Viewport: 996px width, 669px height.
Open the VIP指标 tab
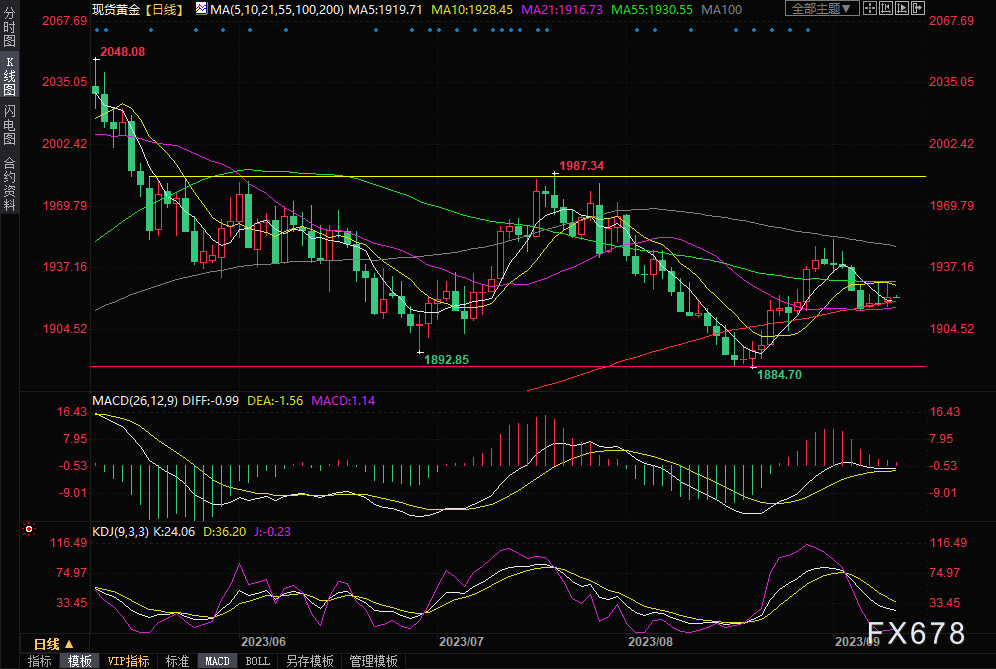pos(129,661)
